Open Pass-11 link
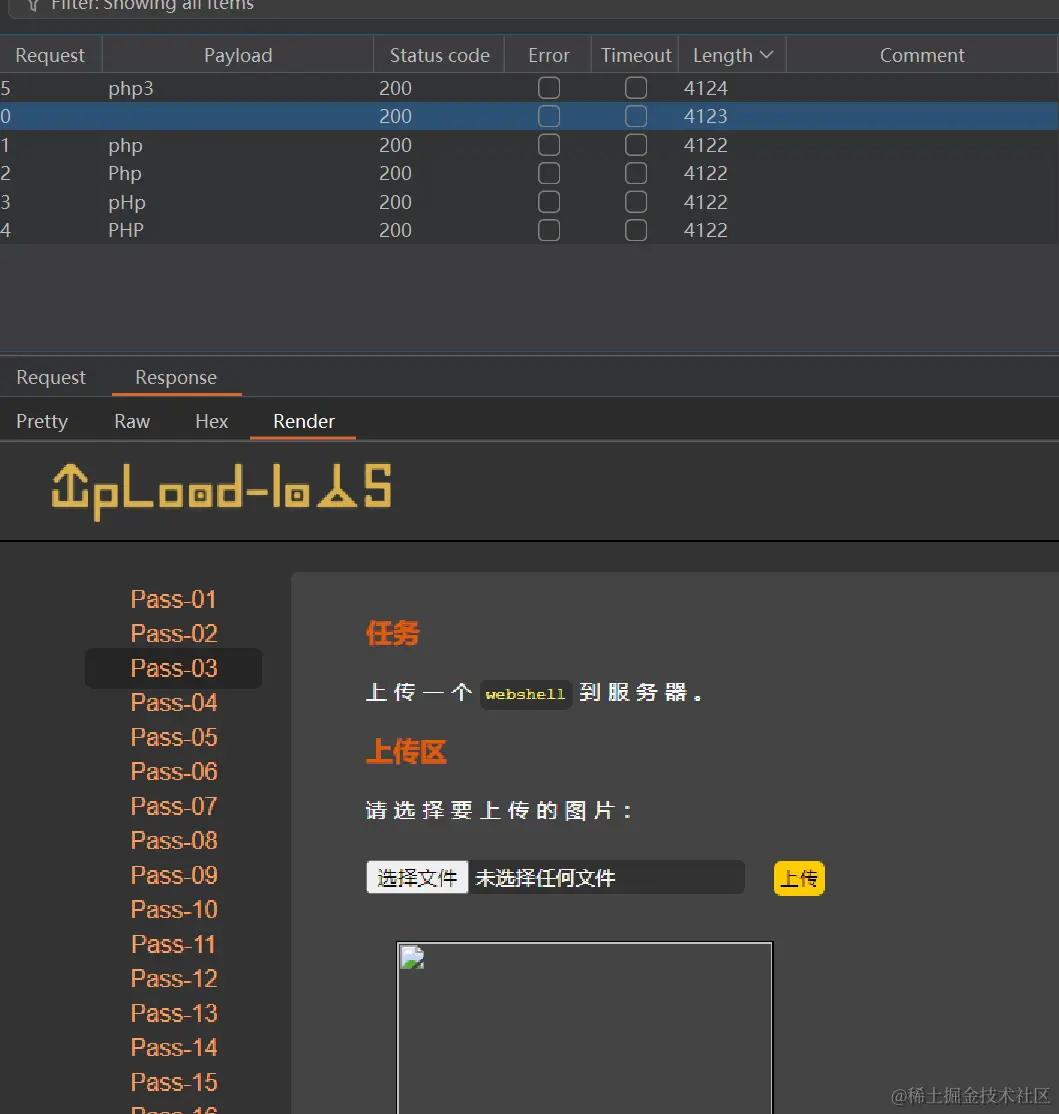1059x1114 pixels. pos(174,943)
